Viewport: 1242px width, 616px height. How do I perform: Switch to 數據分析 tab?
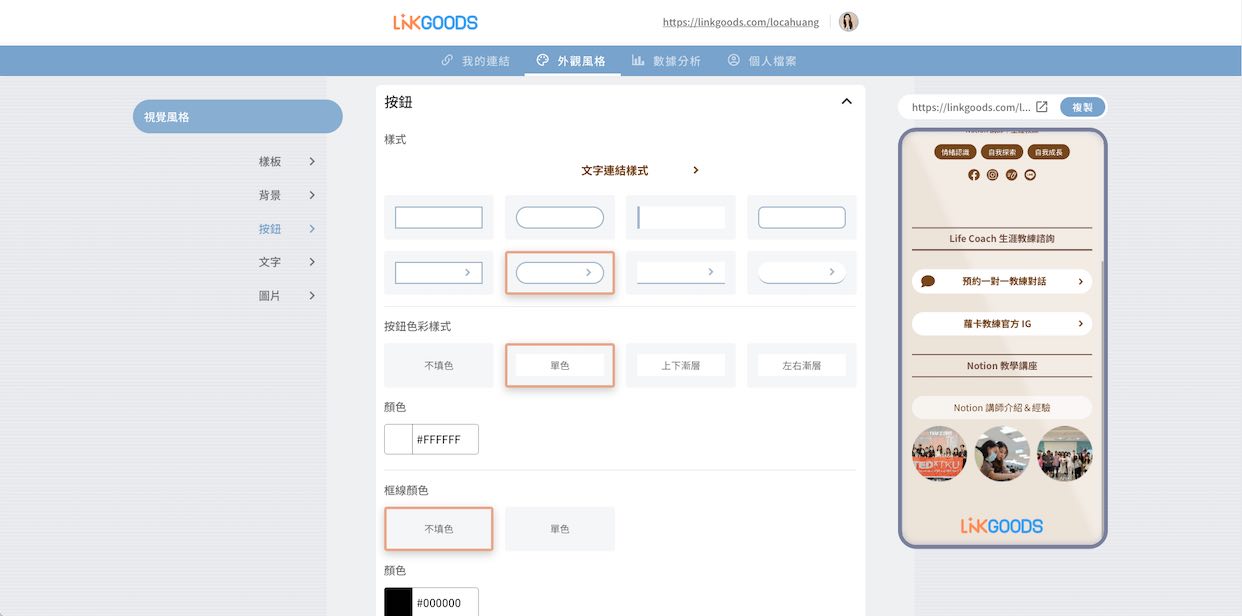667,61
